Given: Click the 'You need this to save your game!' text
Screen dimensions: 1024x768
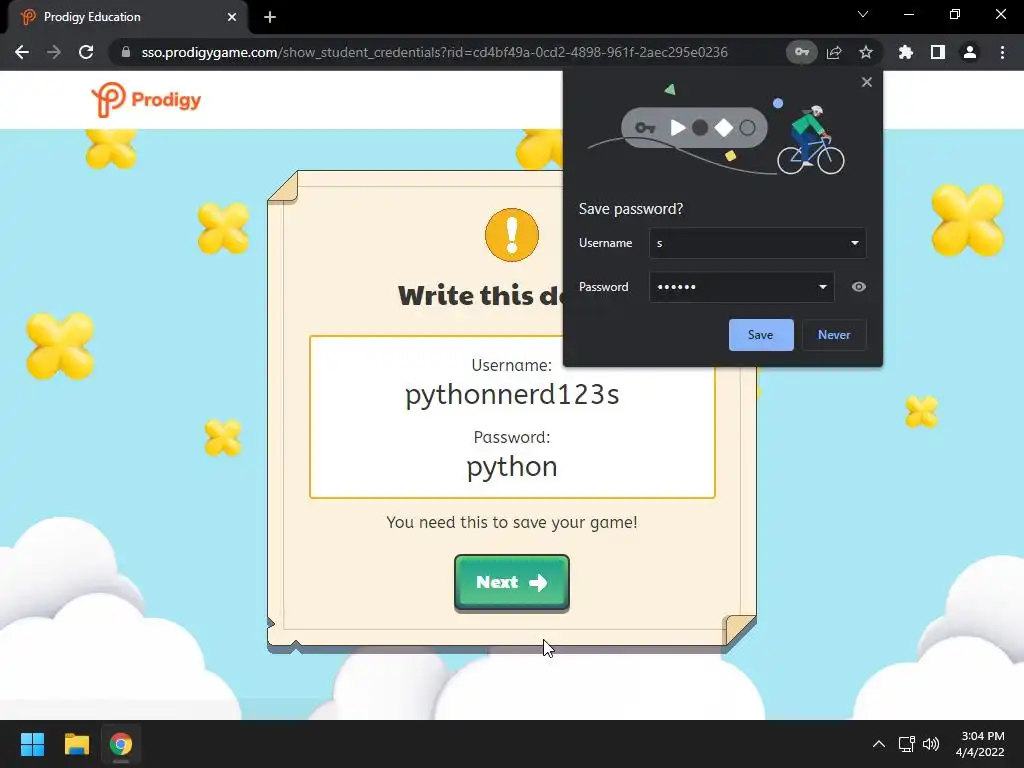Looking at the screenshot, I should pyautogui.click(x=512, y=522).
